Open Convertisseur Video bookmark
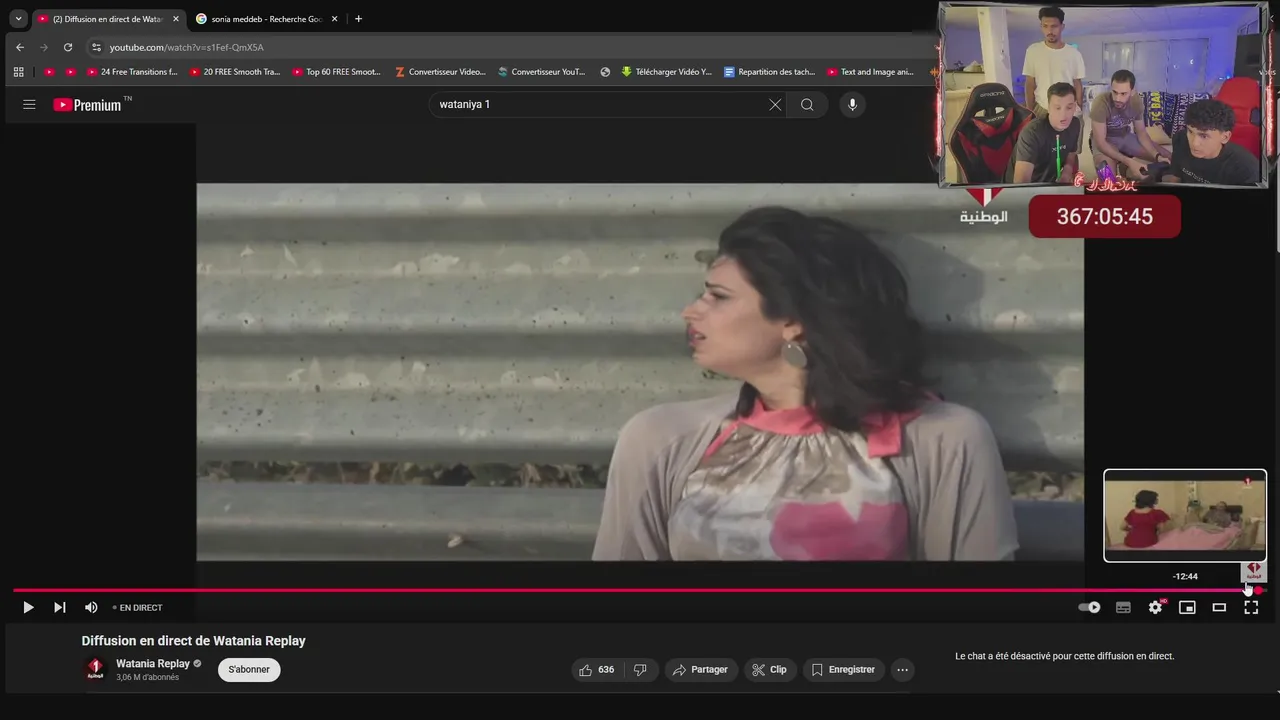This screenshot has height=720, width=1280. pyautogui.click(x=440, y=72)
